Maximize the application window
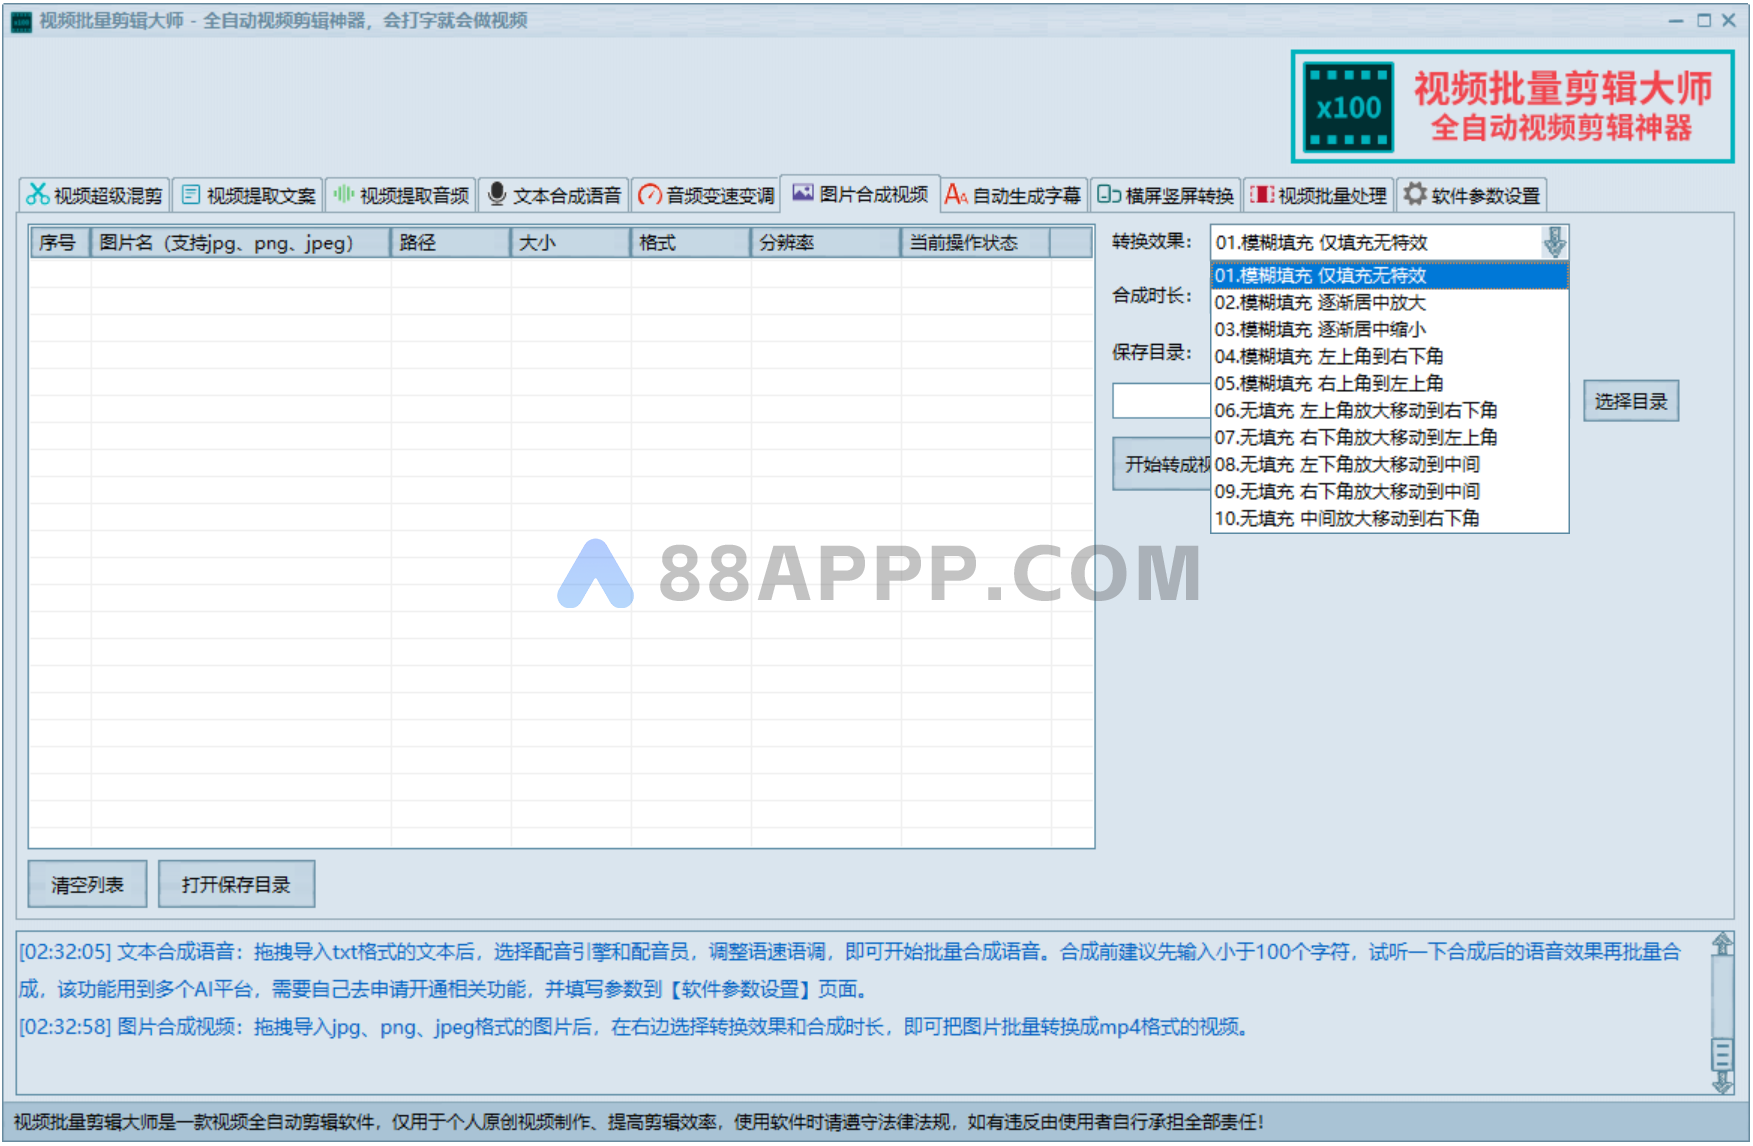Screen dimensions: 1753x1146 tap(1704, 20)
